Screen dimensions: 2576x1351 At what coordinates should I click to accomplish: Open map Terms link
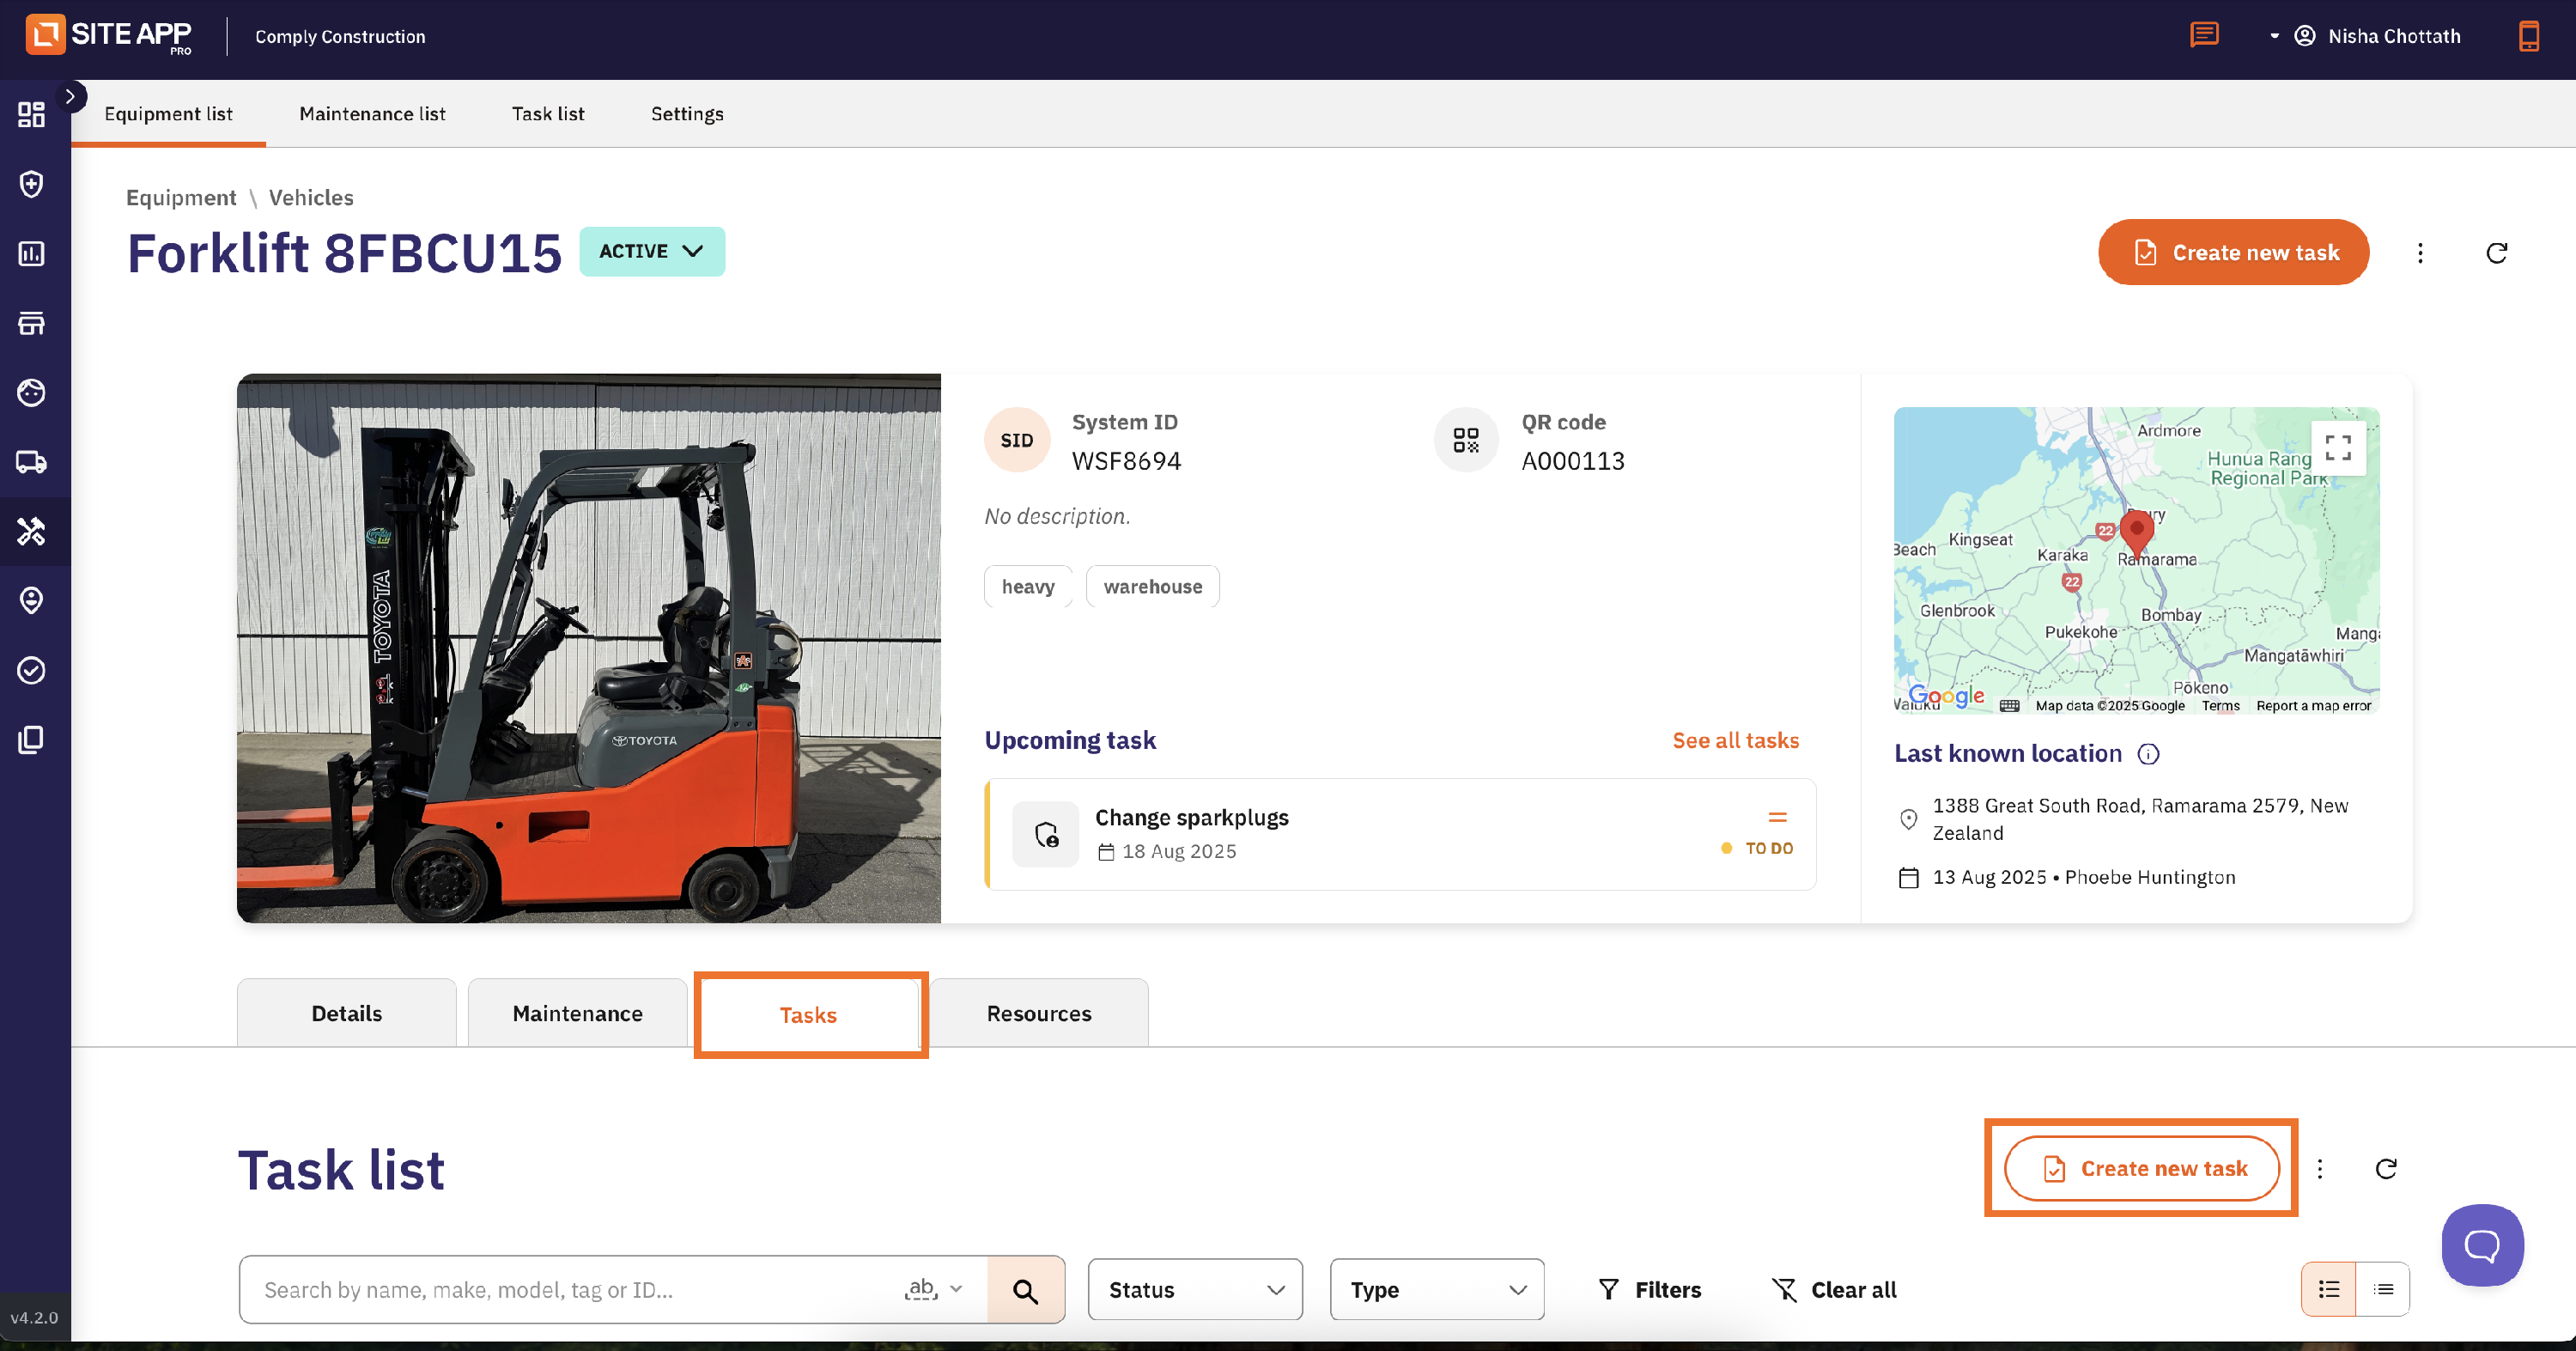coord(2220,705)
